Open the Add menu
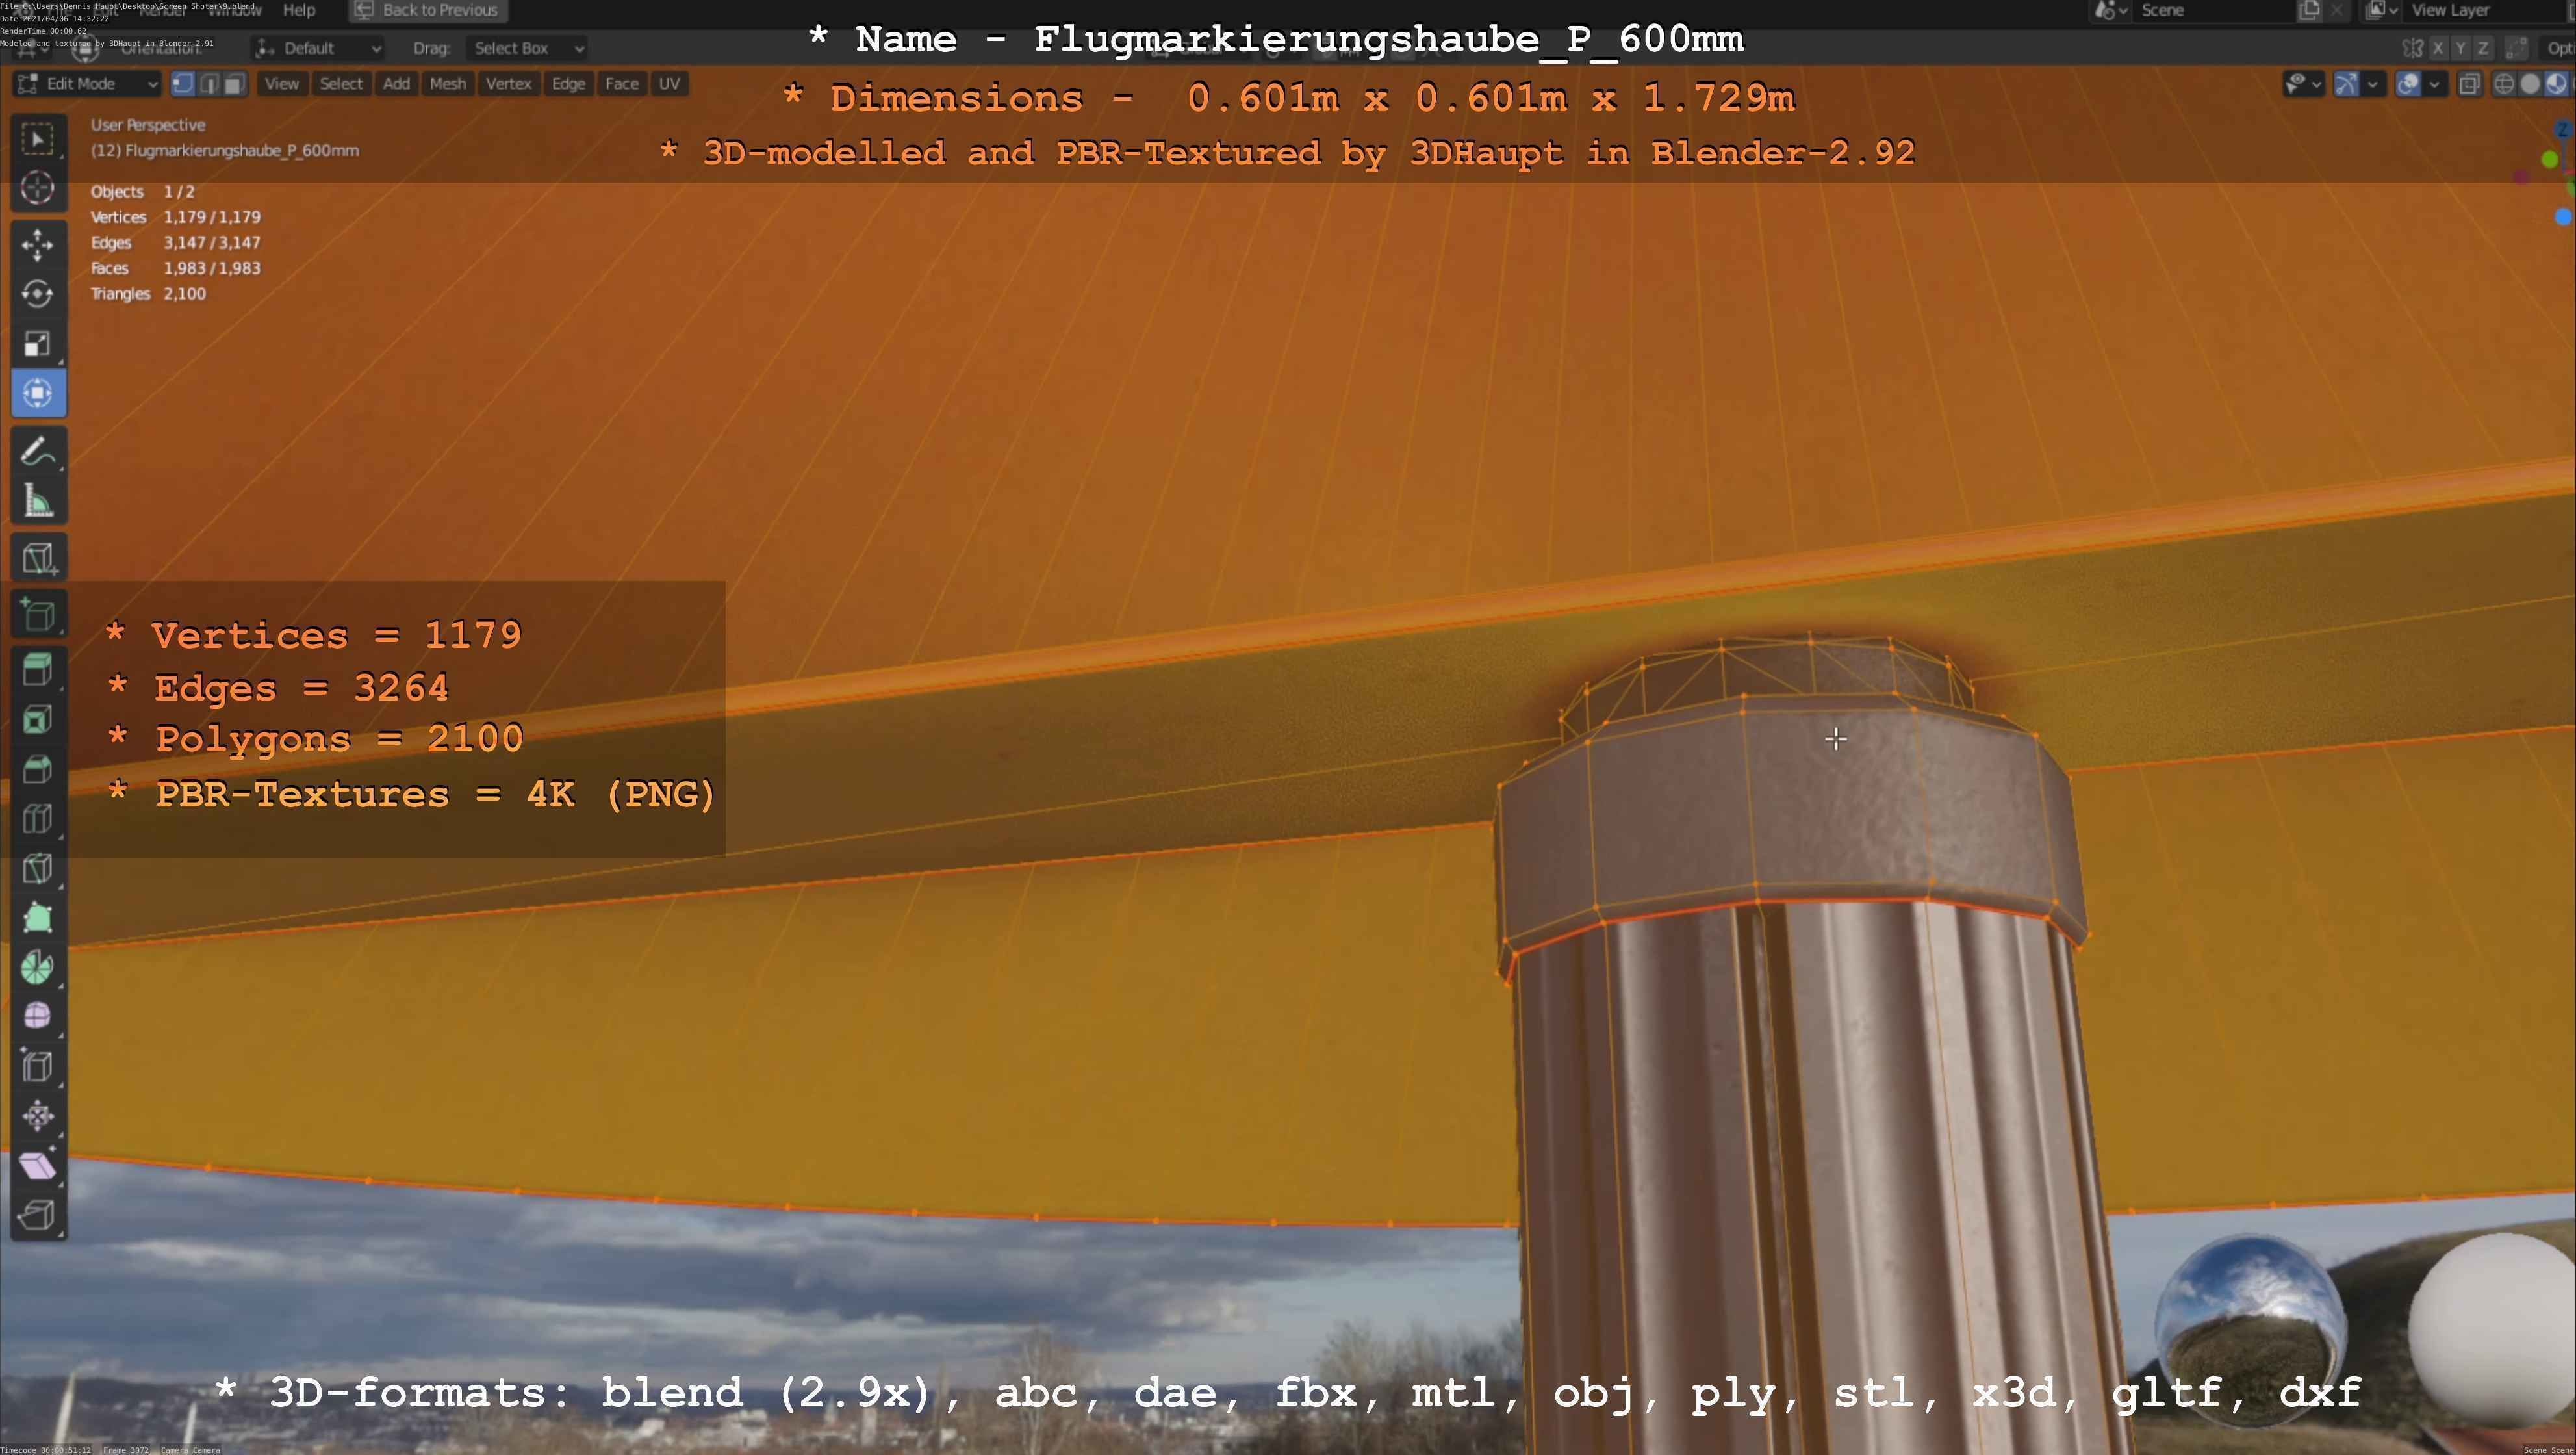2576x1455 pixels. coord(397,84)
